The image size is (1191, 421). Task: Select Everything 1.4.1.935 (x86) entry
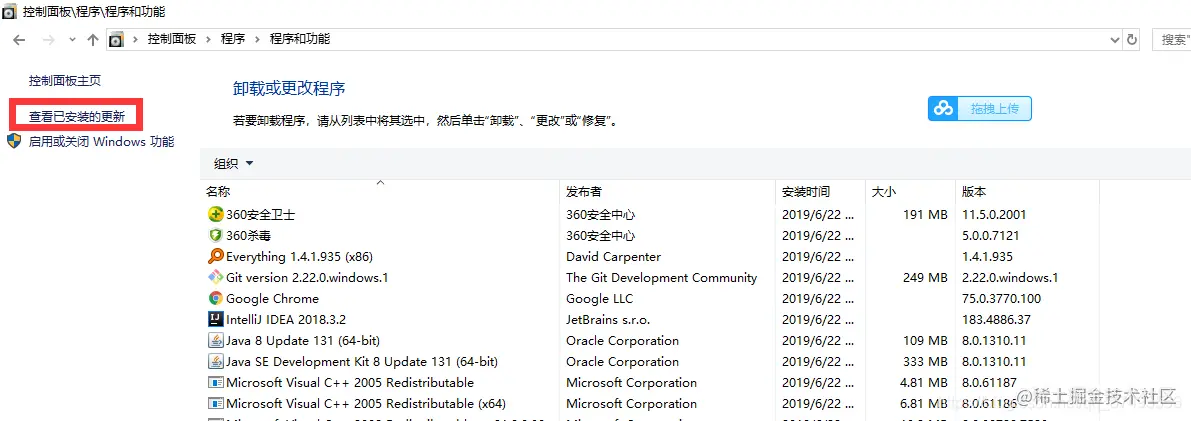click(x=300, y=257)
